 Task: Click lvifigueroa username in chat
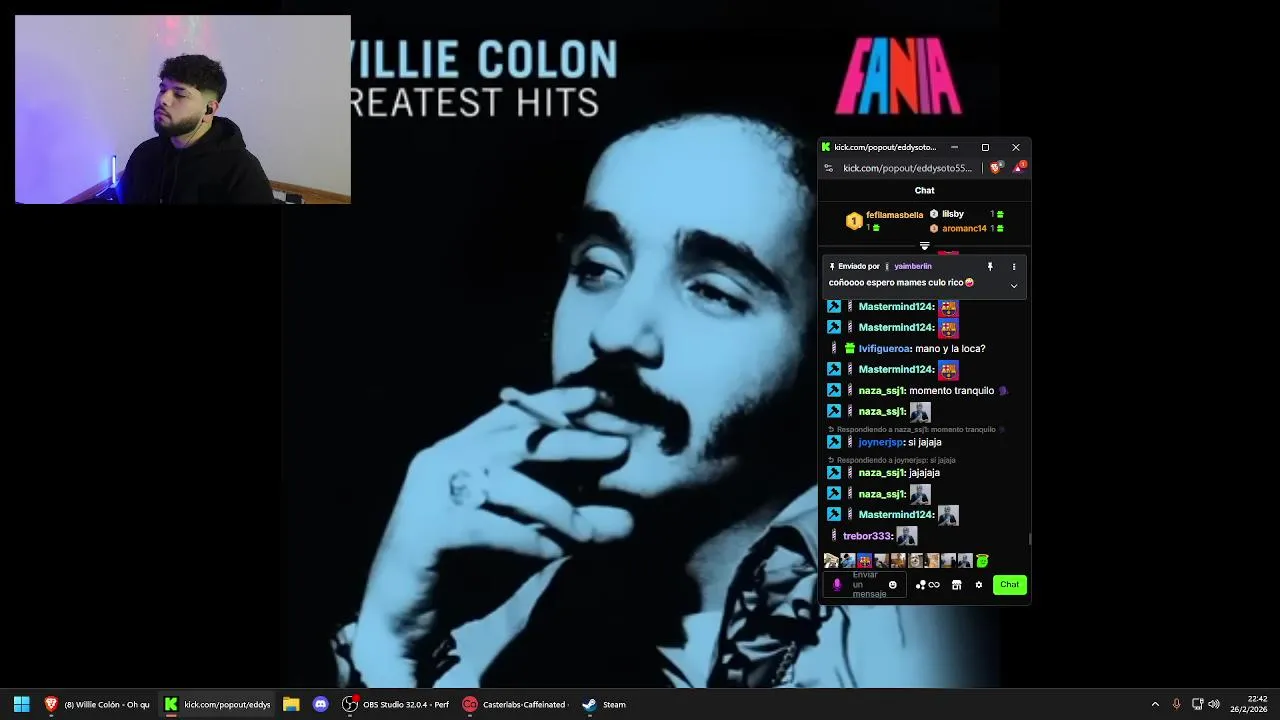coord(884,349)
